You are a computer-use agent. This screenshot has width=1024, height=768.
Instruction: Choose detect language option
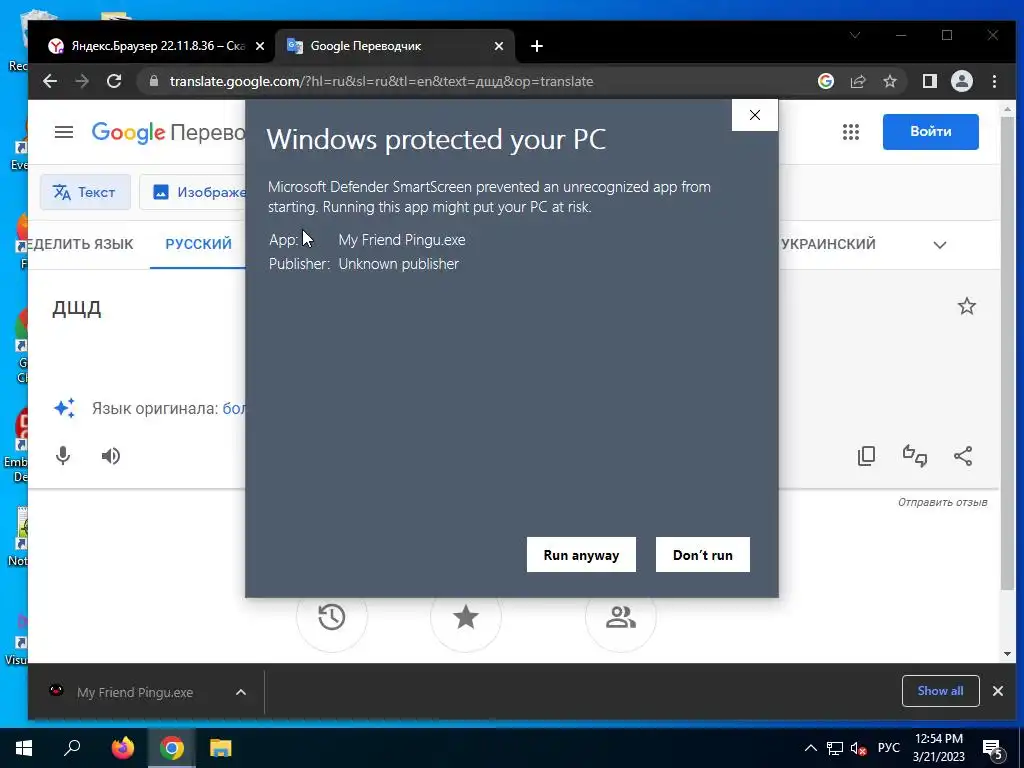(80, 244)
